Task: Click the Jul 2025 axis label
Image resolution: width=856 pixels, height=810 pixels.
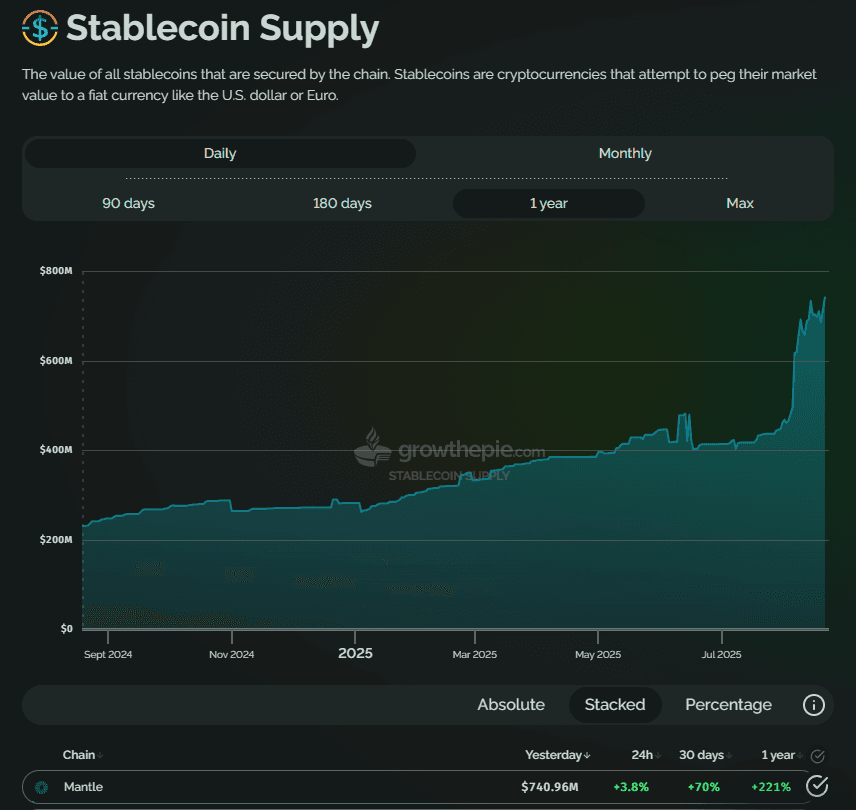Action: [721, 654]
